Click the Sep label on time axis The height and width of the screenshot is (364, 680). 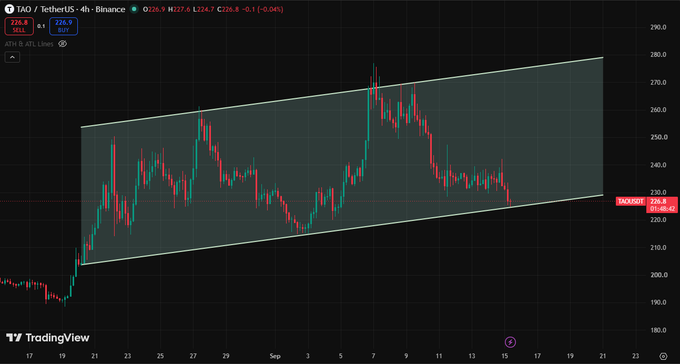coord(275,356)
